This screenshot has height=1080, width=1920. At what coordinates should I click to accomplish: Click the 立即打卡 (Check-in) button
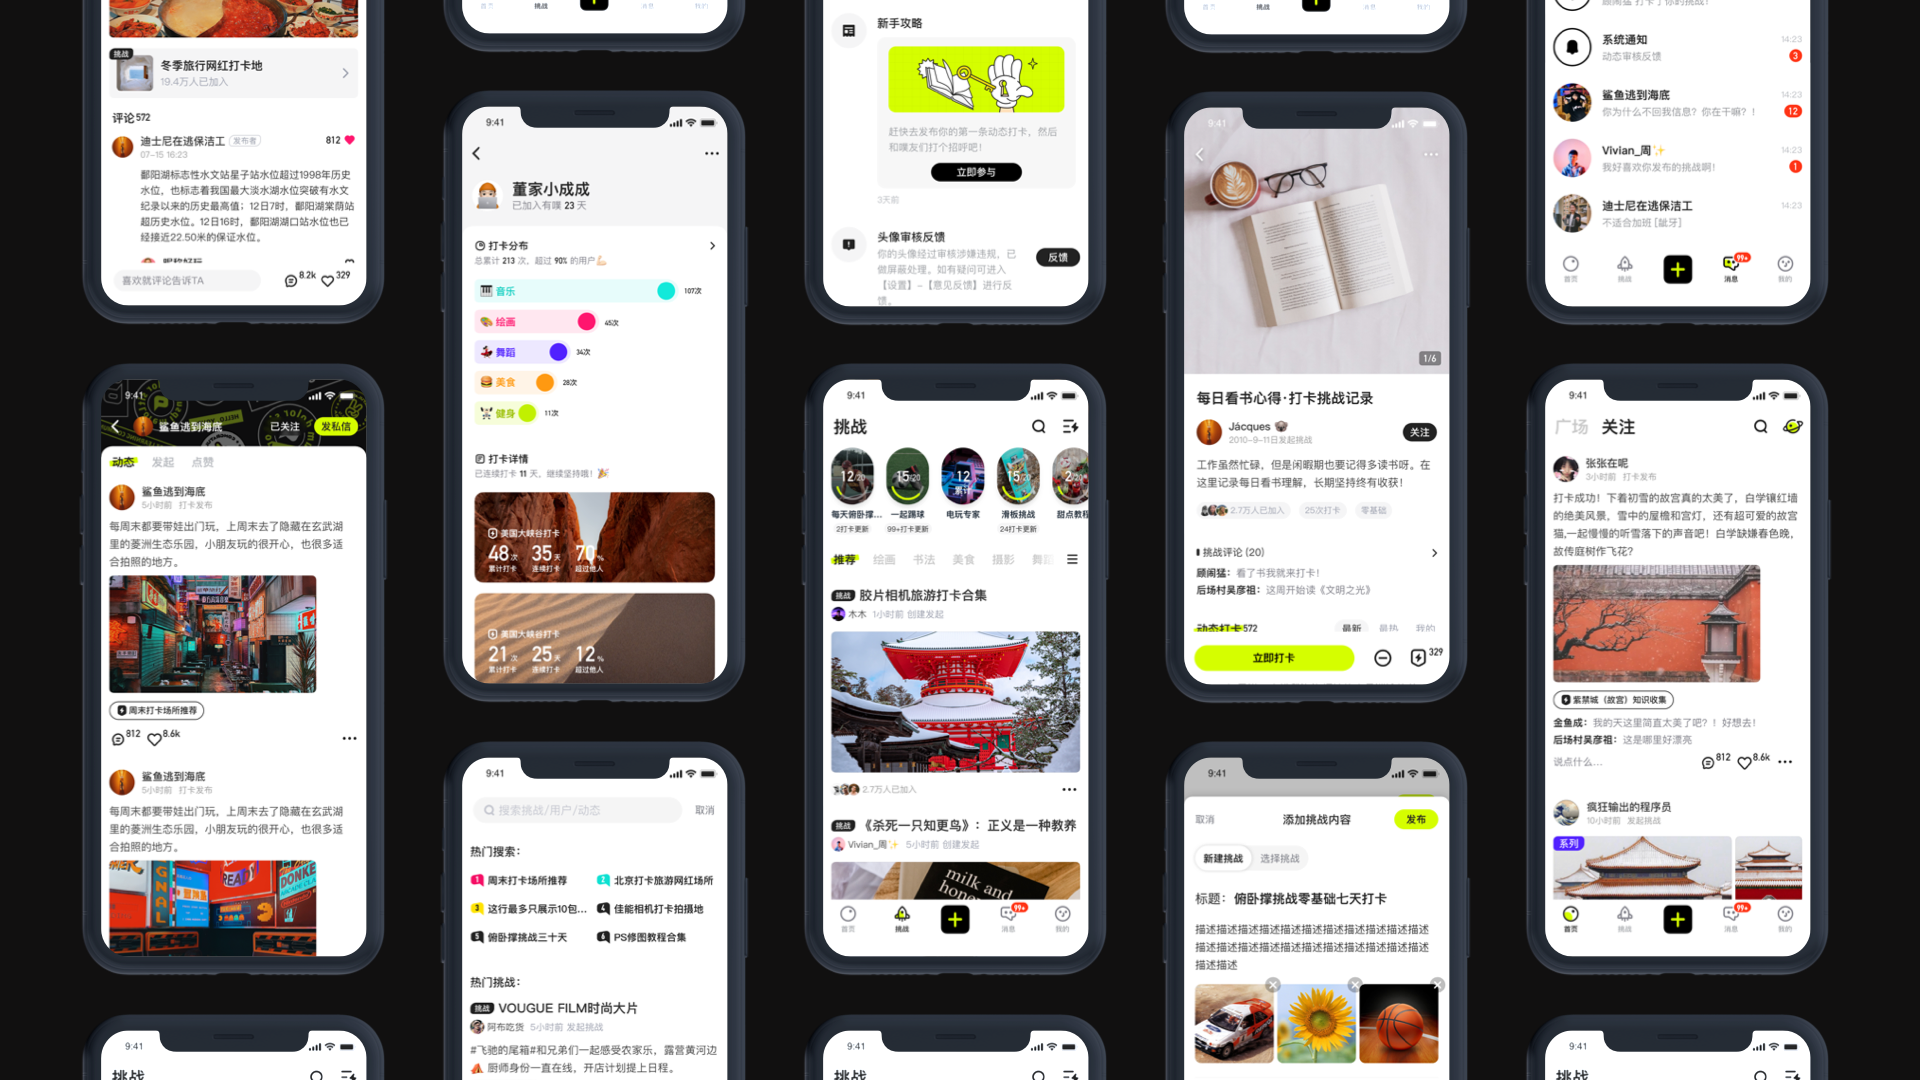1274,657
